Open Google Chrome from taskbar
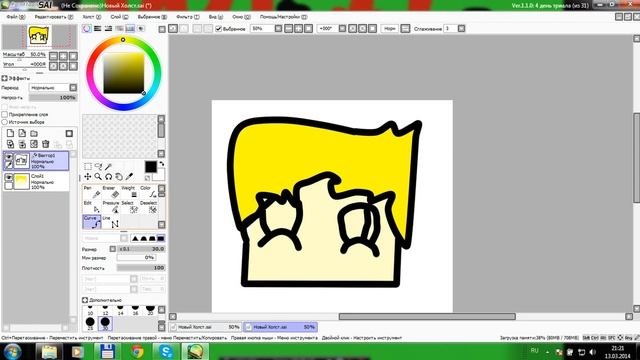Image resolution: width=640 pixels, height=360 pixels. click(137, 351)
